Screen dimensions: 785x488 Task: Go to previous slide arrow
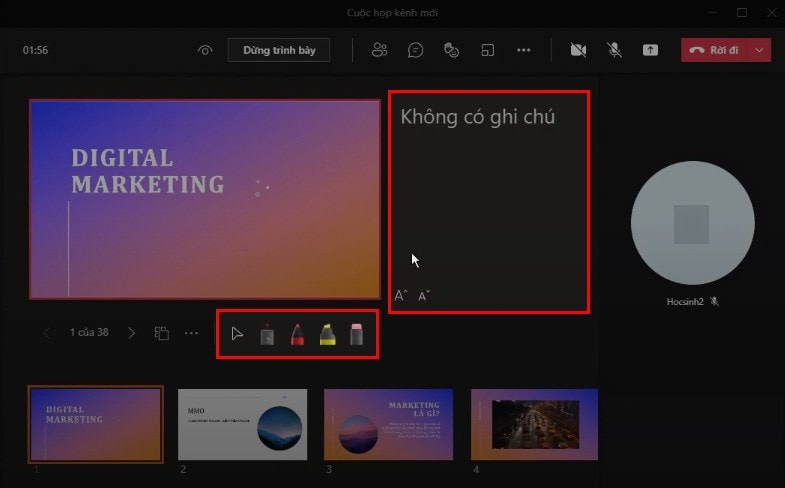click(46, 333)
